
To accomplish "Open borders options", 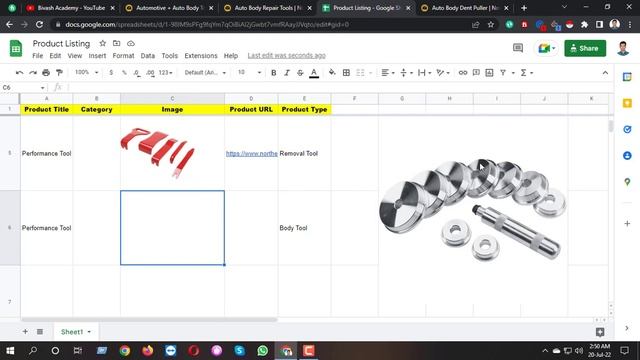I will point(346,73).
